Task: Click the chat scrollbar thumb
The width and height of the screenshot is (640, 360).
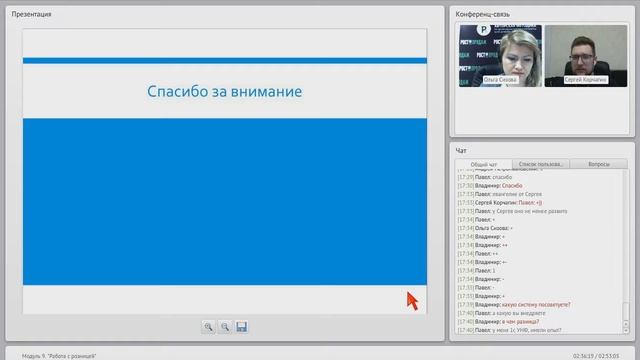Action: pyautogui.click(x=626, y=312)
